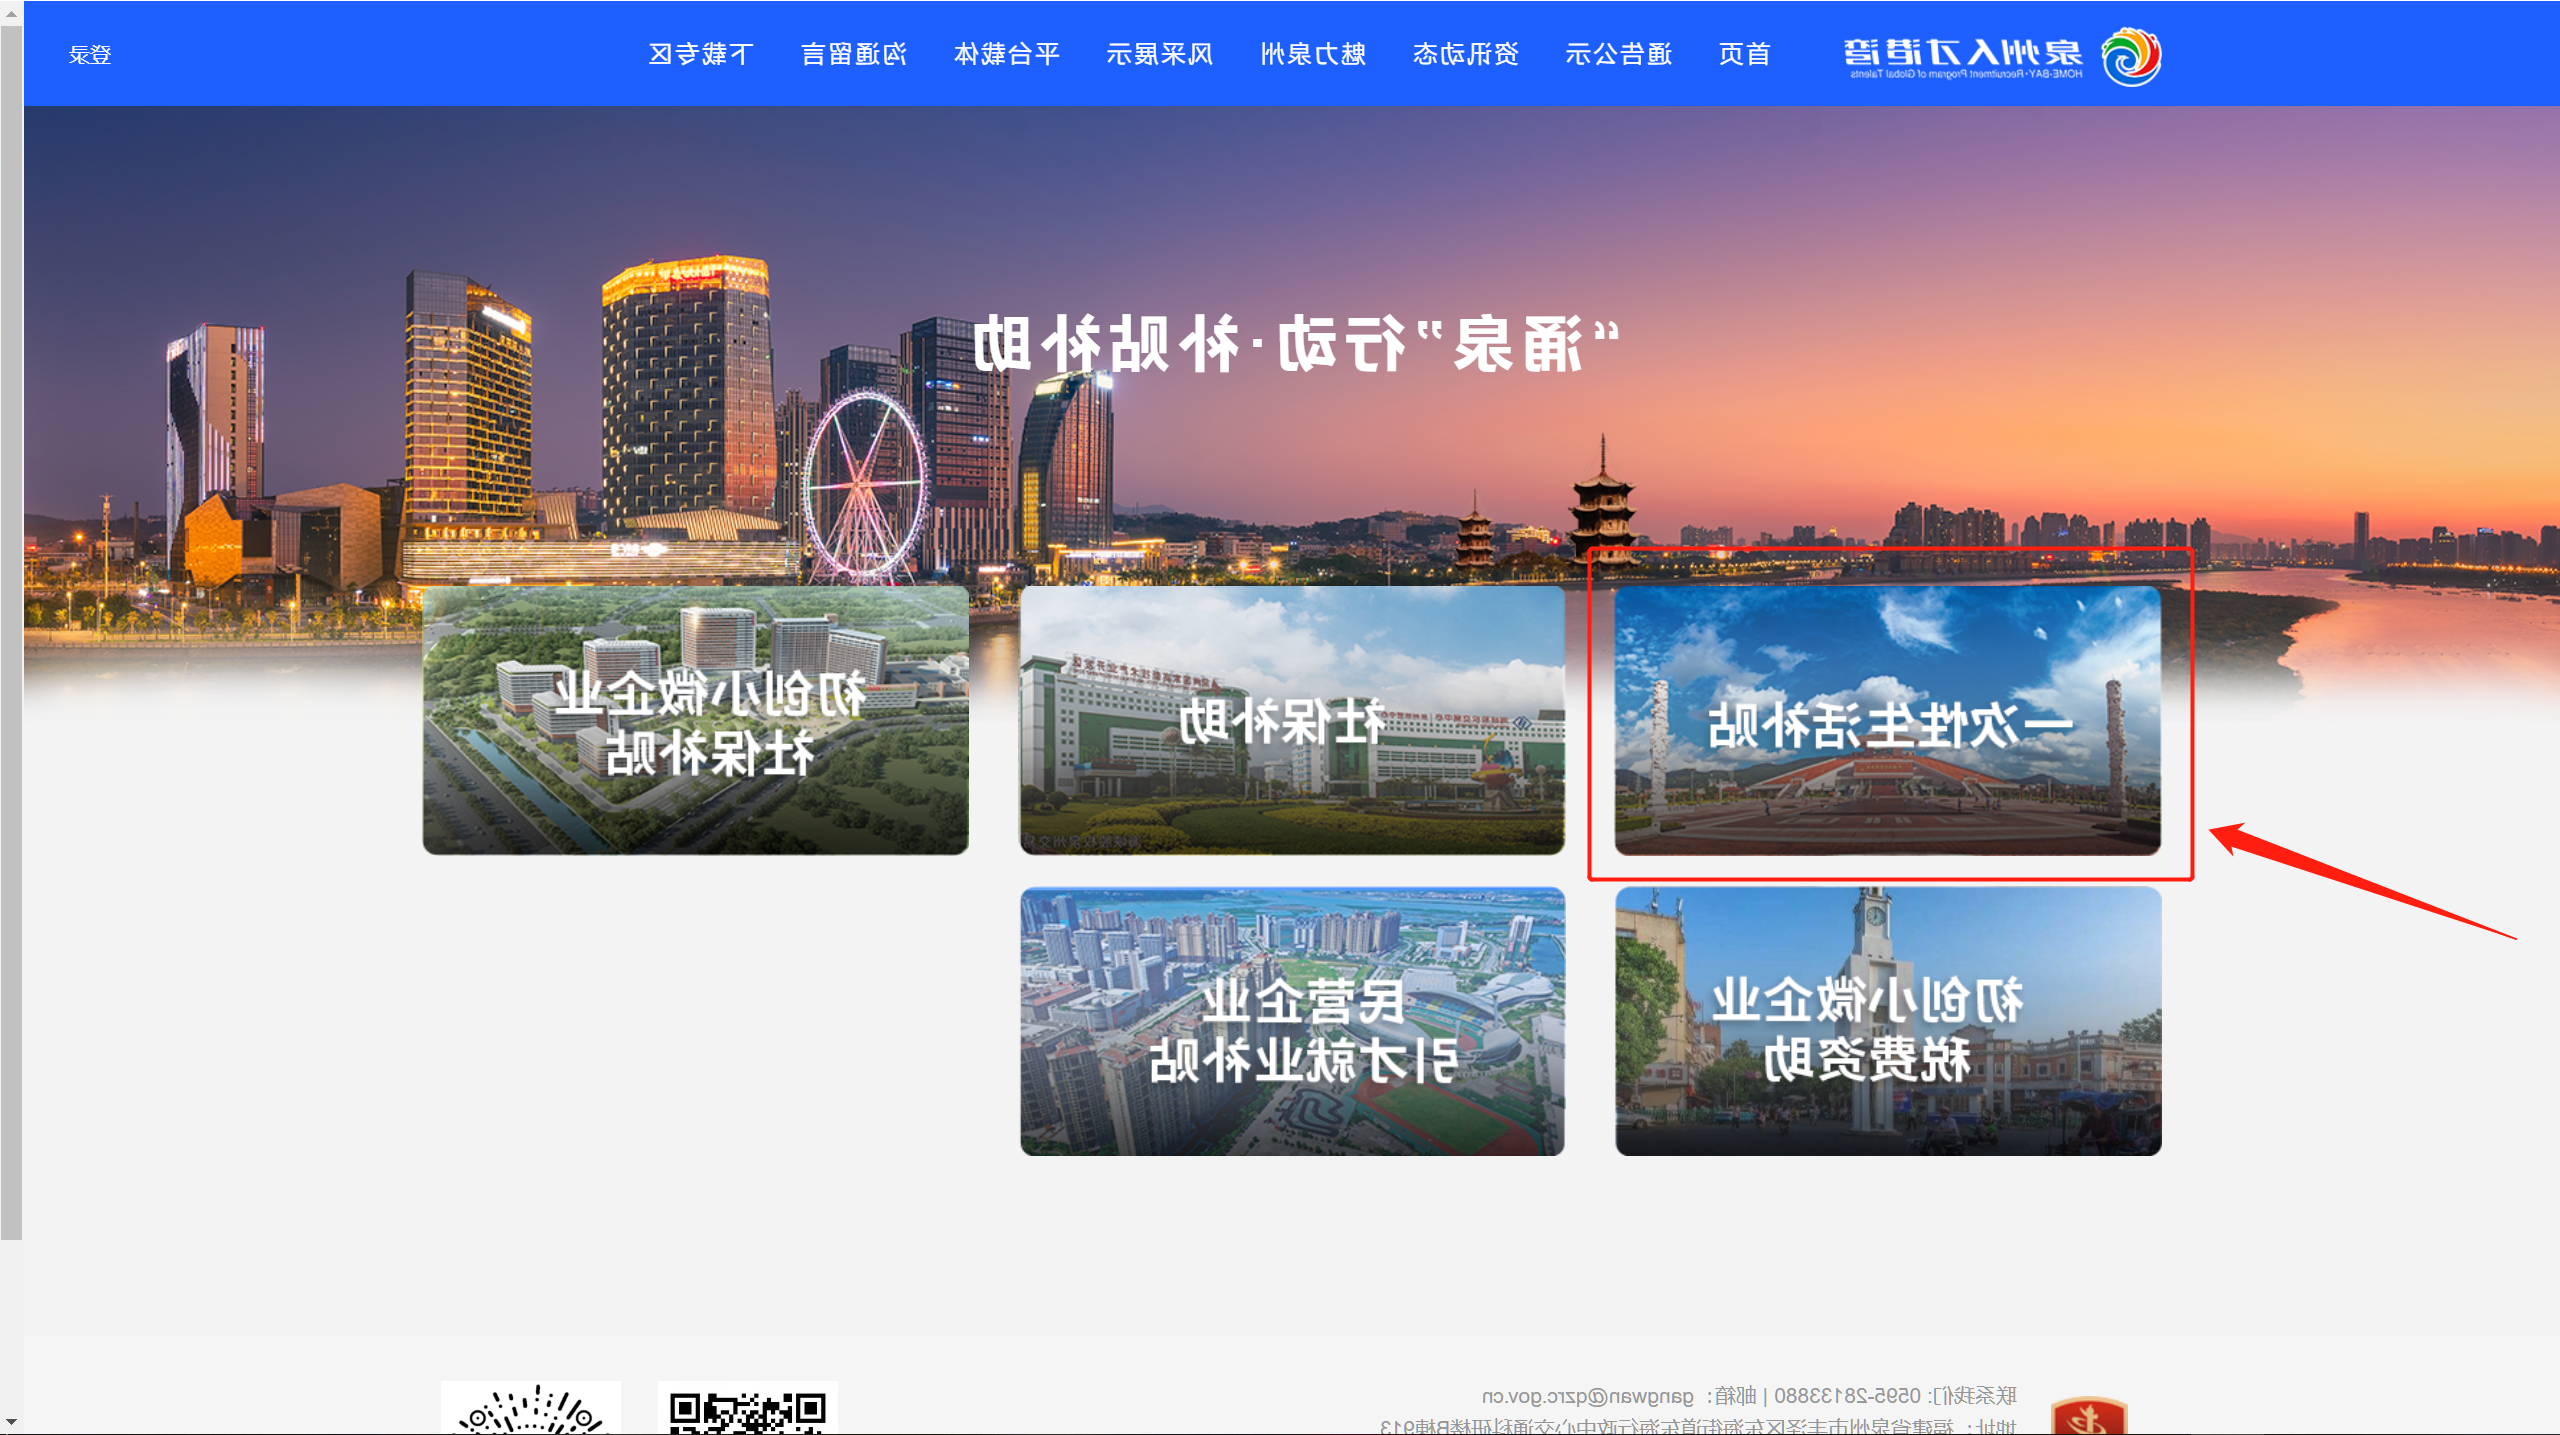This screenshot has height=1435, width=2560.
Task: Click the footer address line 福建省泉州市丰泽区
Action: coord(1698,1427)
